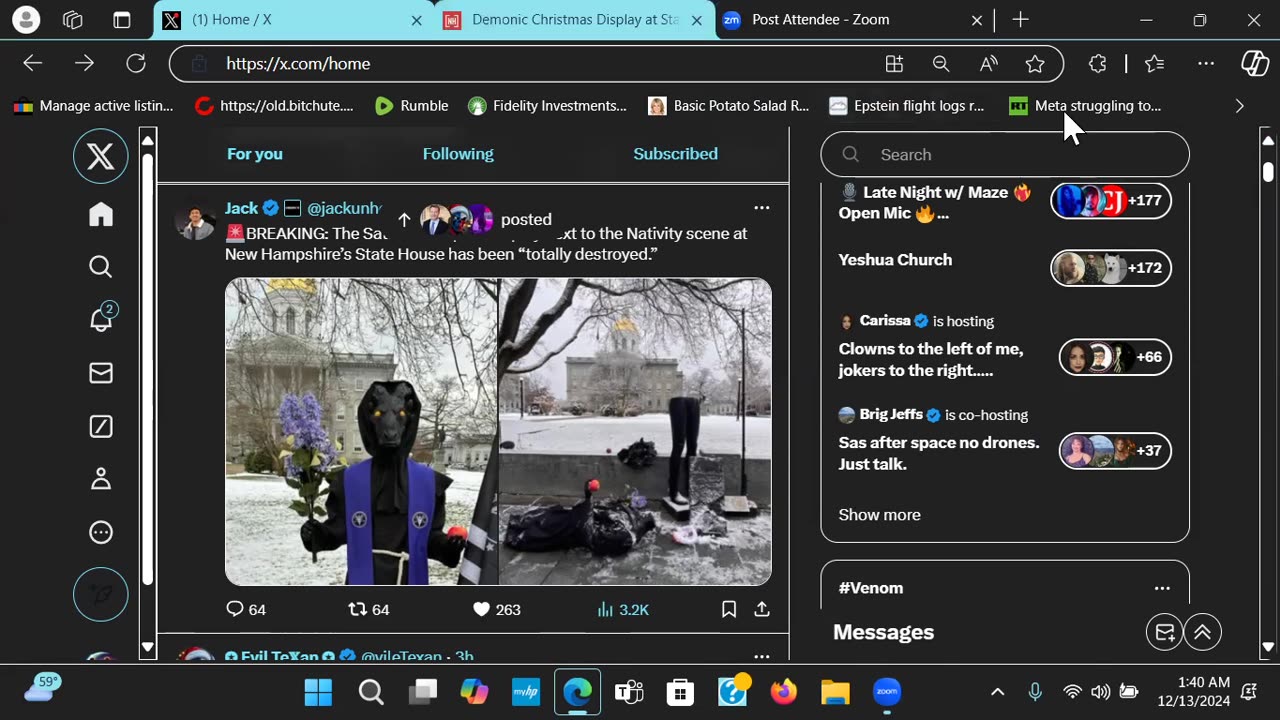Open Messages envelope in X sidebar

[x=101, y=373]
